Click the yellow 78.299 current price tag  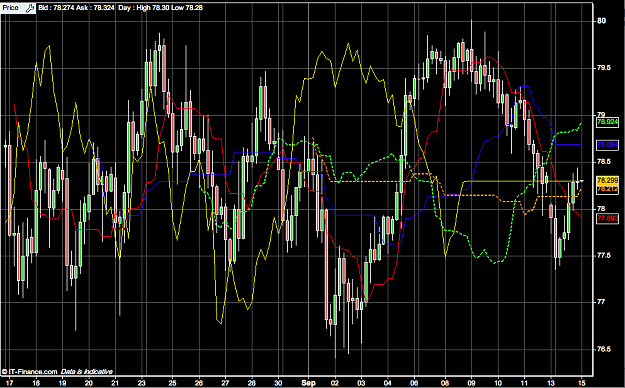point(607,180)
